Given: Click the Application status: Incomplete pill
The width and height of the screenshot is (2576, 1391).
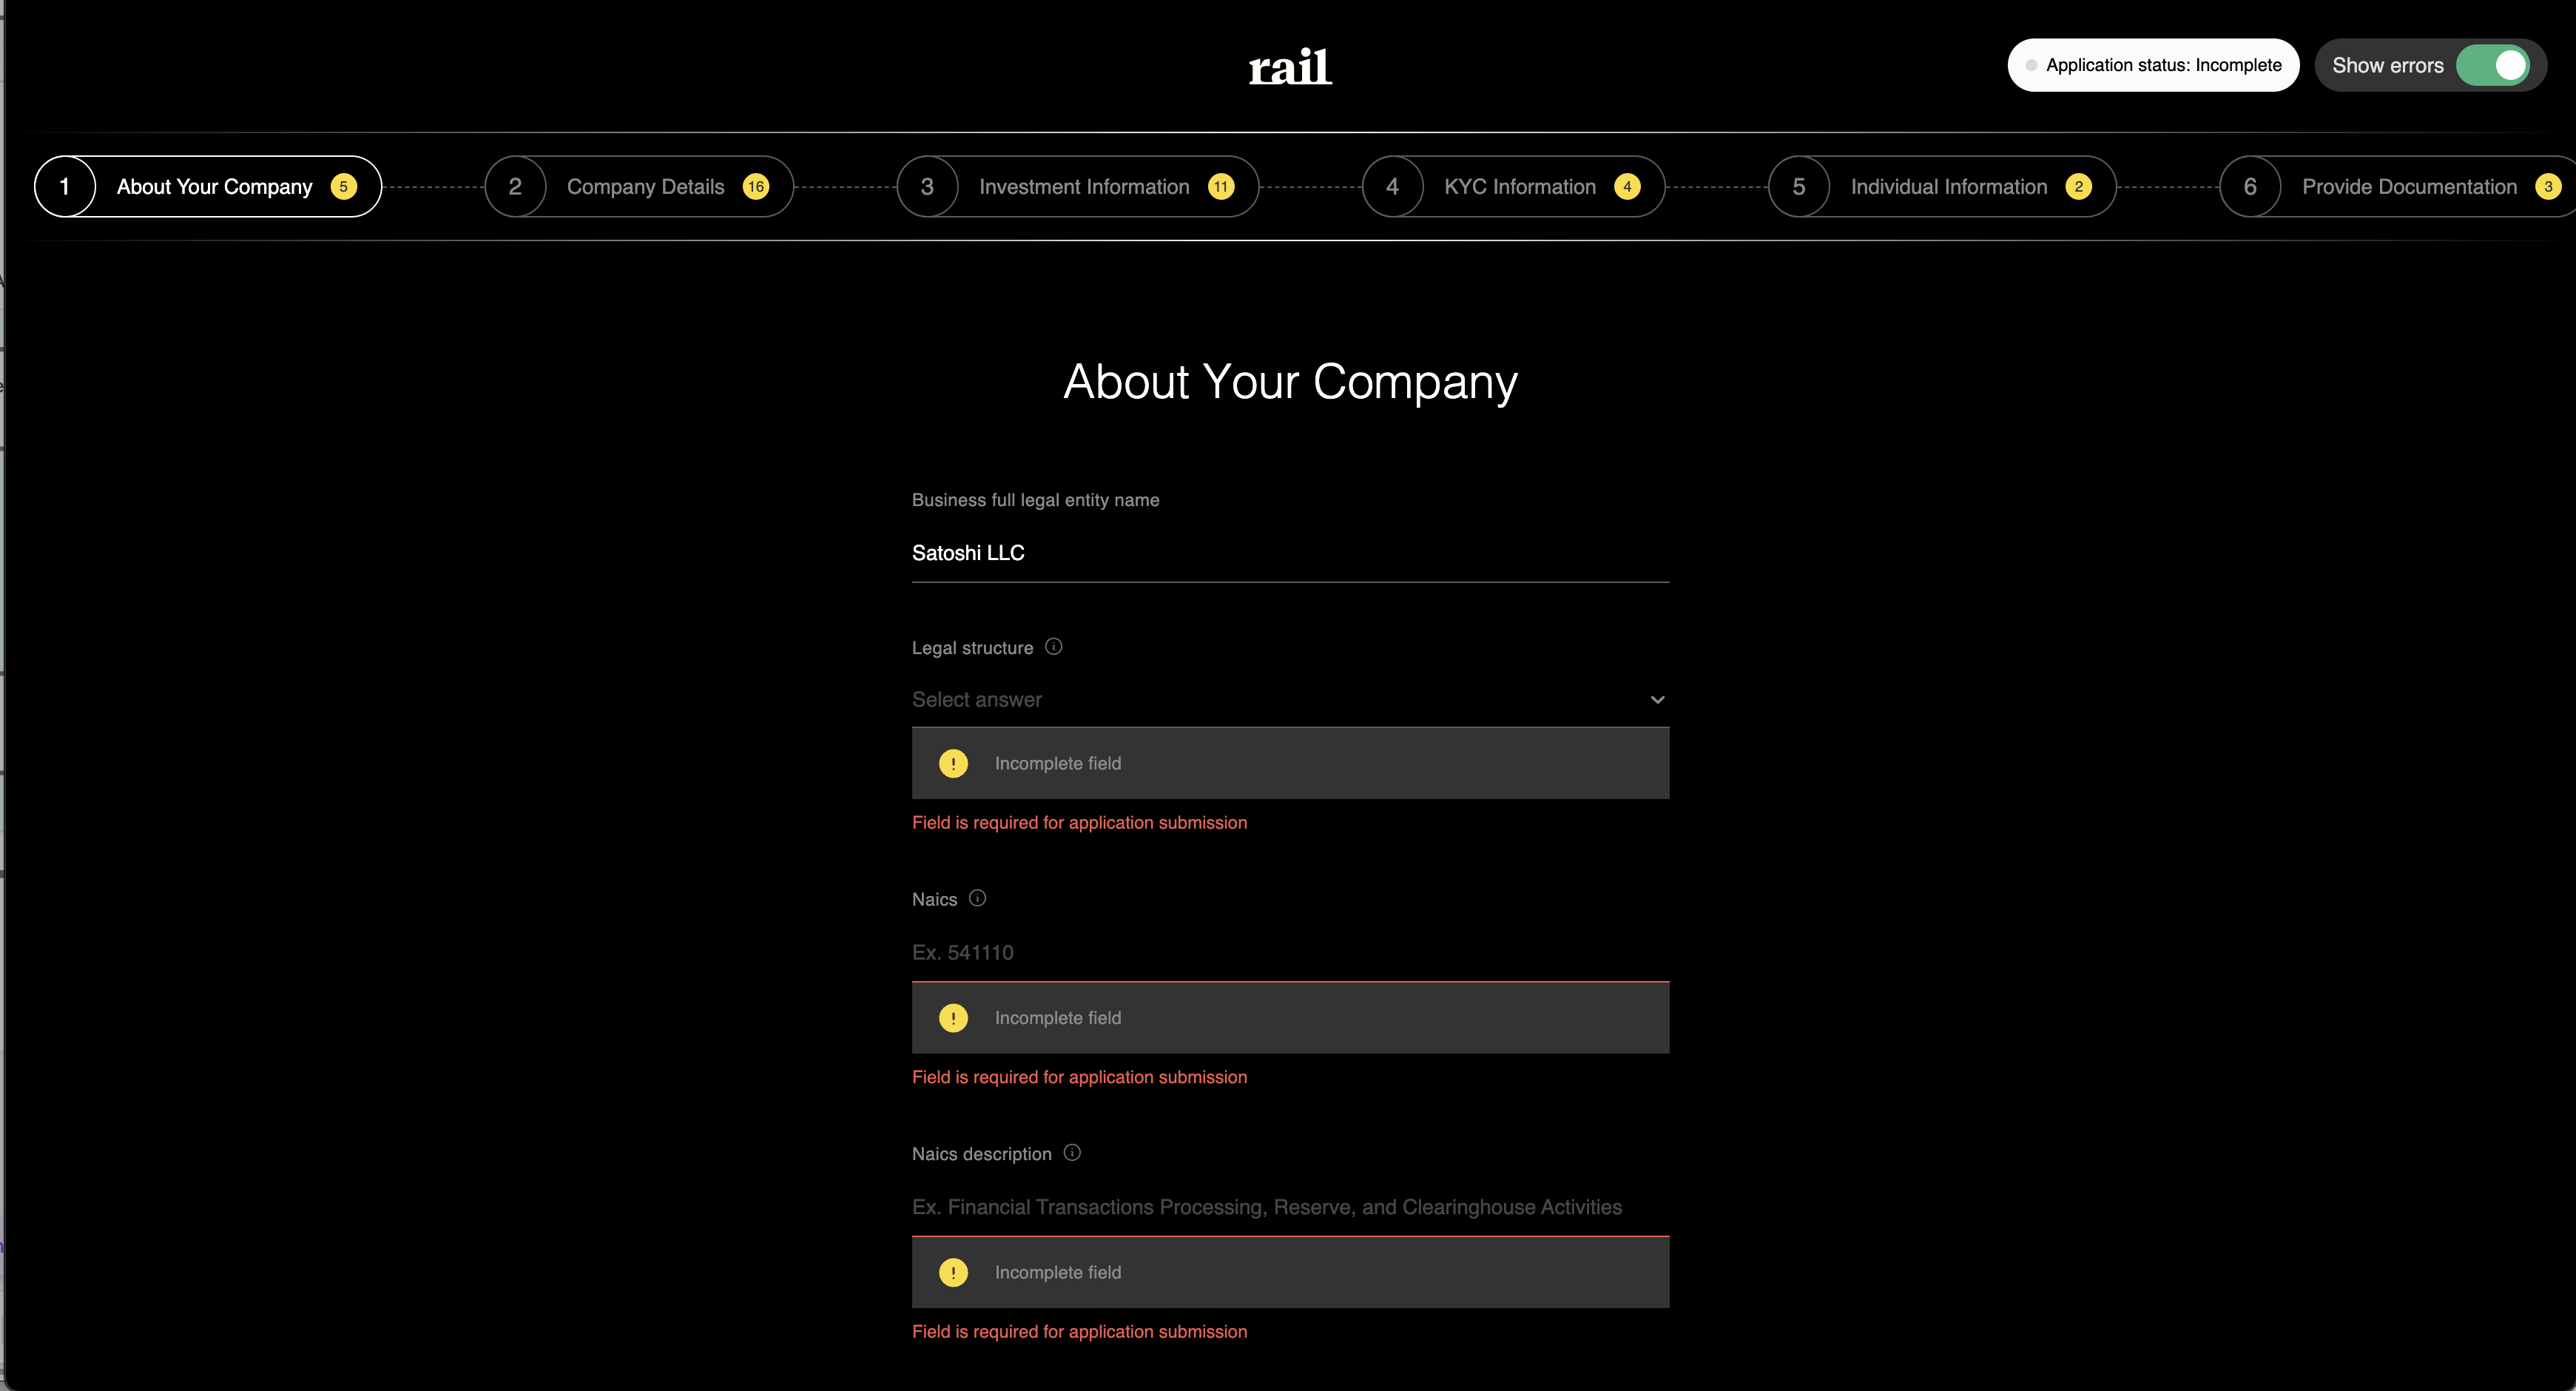Looking at the screenshot, I should [x=2153, y=65].
